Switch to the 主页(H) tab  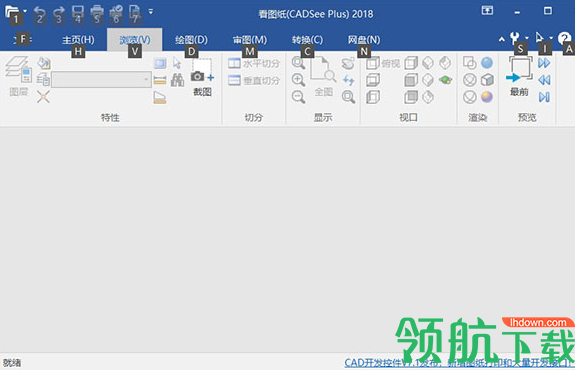tap(78, 40)
